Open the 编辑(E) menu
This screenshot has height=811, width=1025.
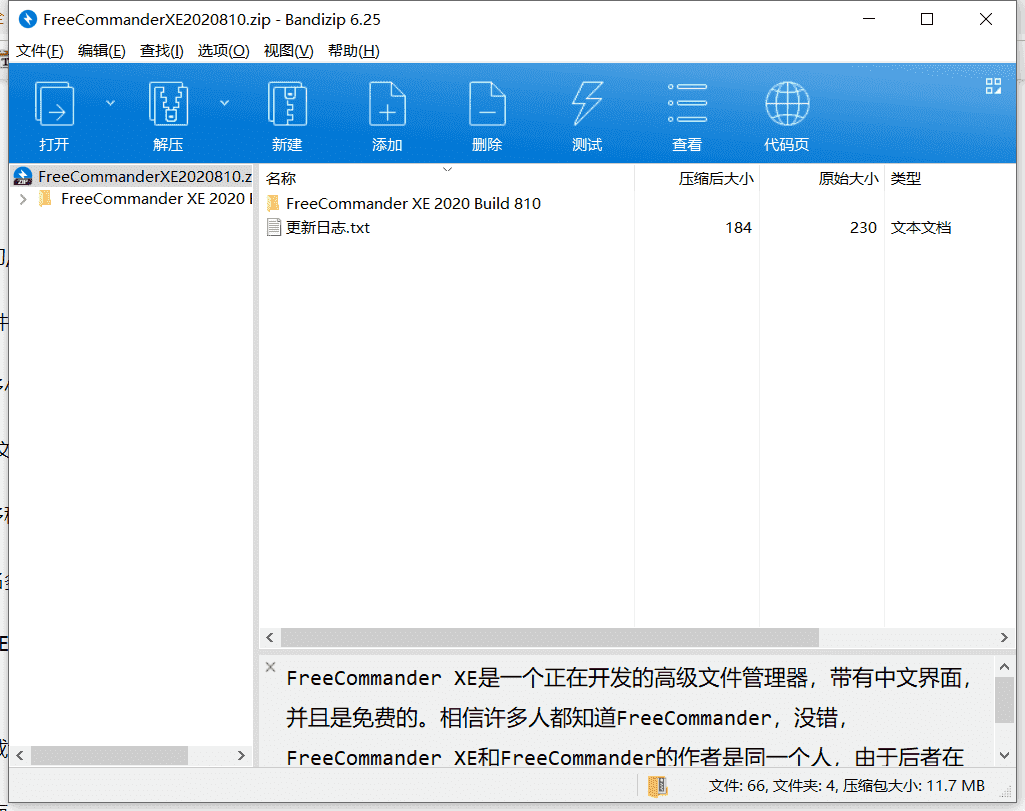pos(101,51)
